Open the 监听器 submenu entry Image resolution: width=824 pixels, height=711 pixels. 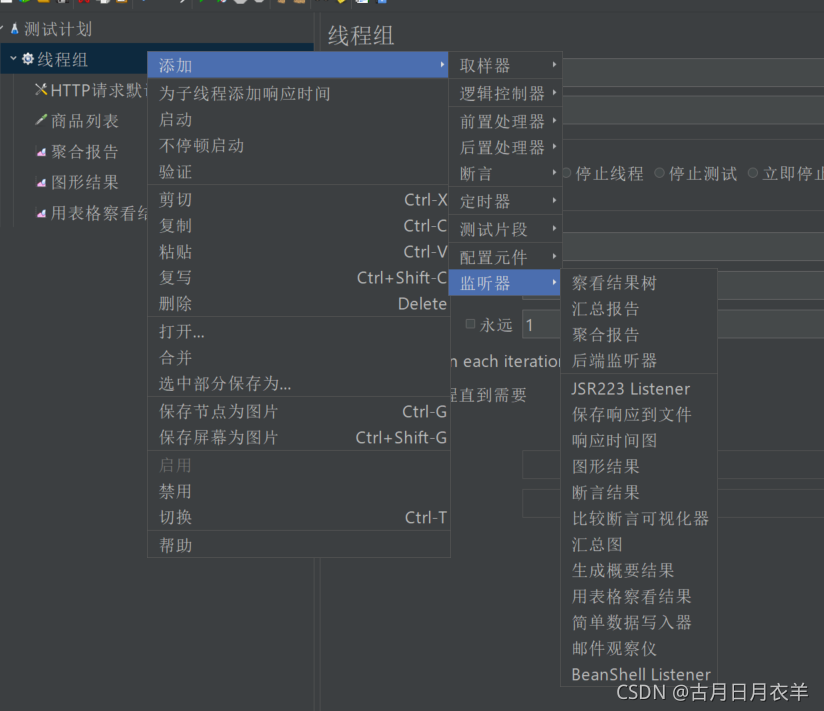point(504,283)
